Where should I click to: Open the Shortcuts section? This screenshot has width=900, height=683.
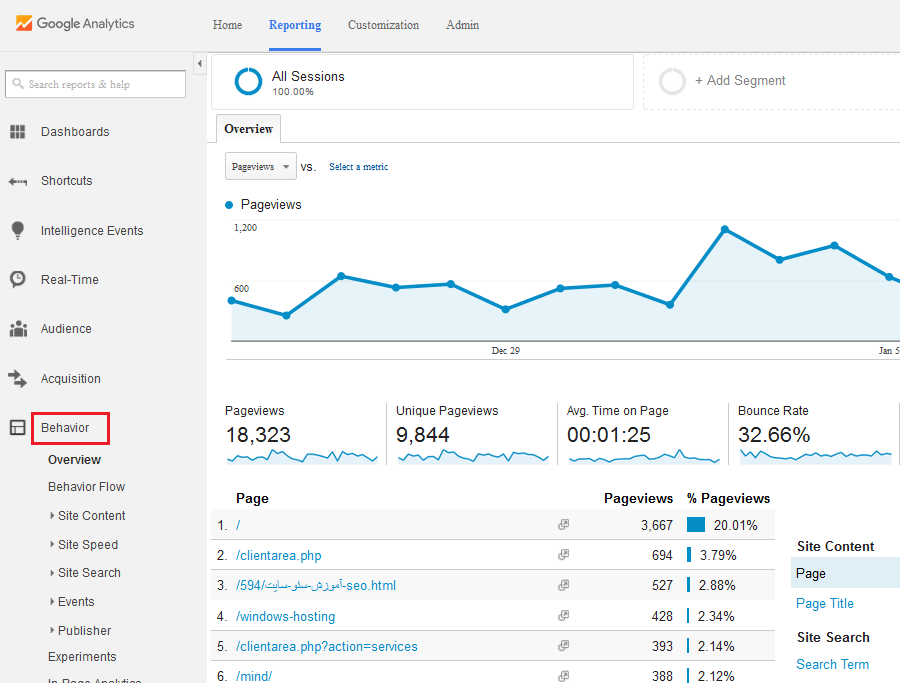click(67, 181)
